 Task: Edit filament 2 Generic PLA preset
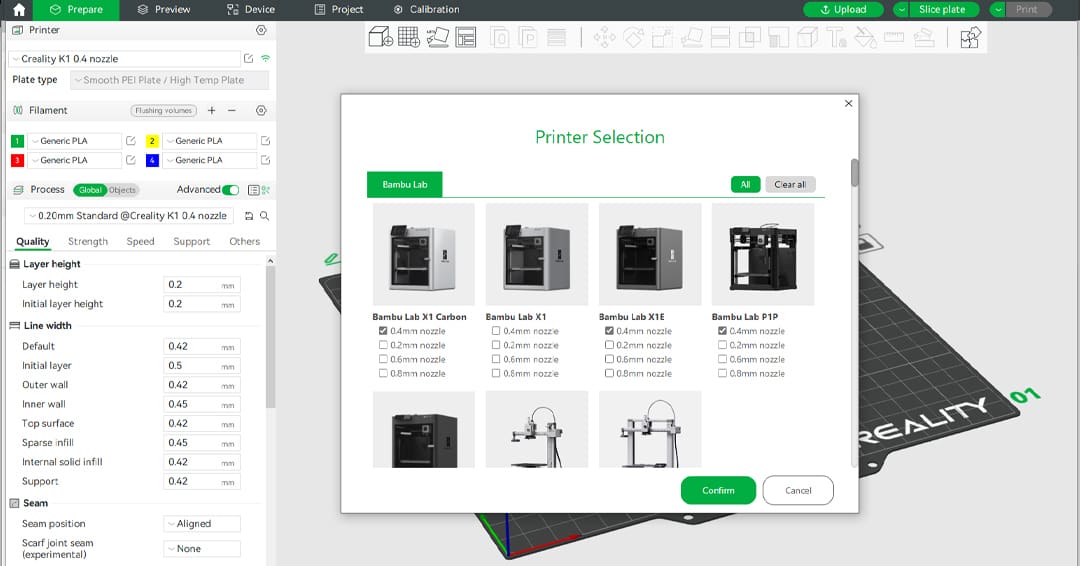265,140
